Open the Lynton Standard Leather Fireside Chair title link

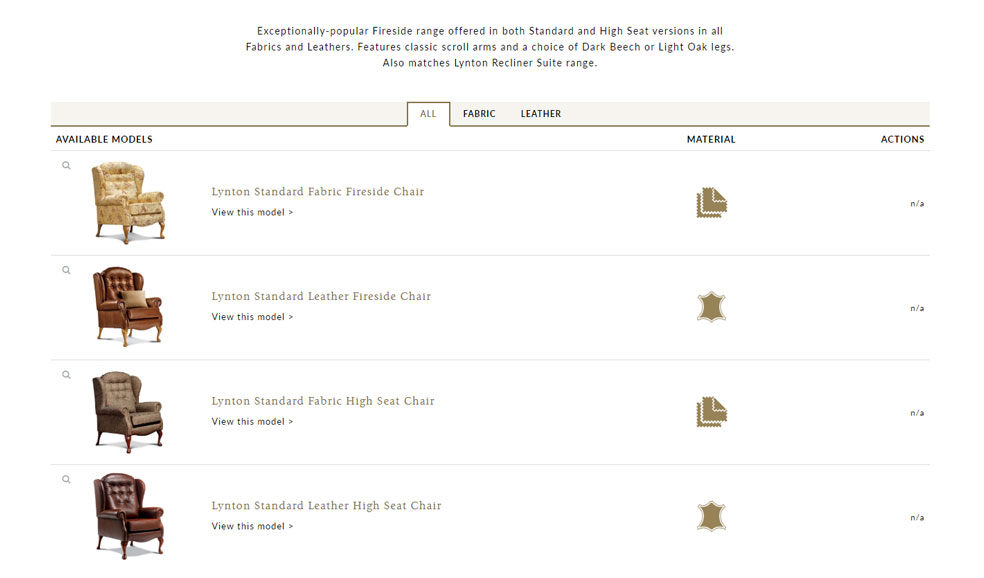[x=321, y=297]
